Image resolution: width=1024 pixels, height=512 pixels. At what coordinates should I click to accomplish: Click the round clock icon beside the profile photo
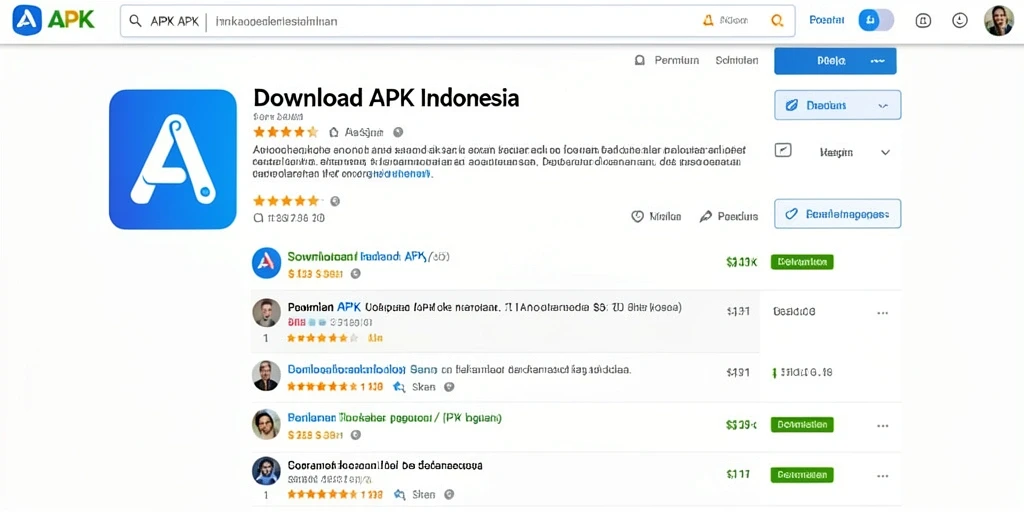pyautogui.click(x=959, y=21)
